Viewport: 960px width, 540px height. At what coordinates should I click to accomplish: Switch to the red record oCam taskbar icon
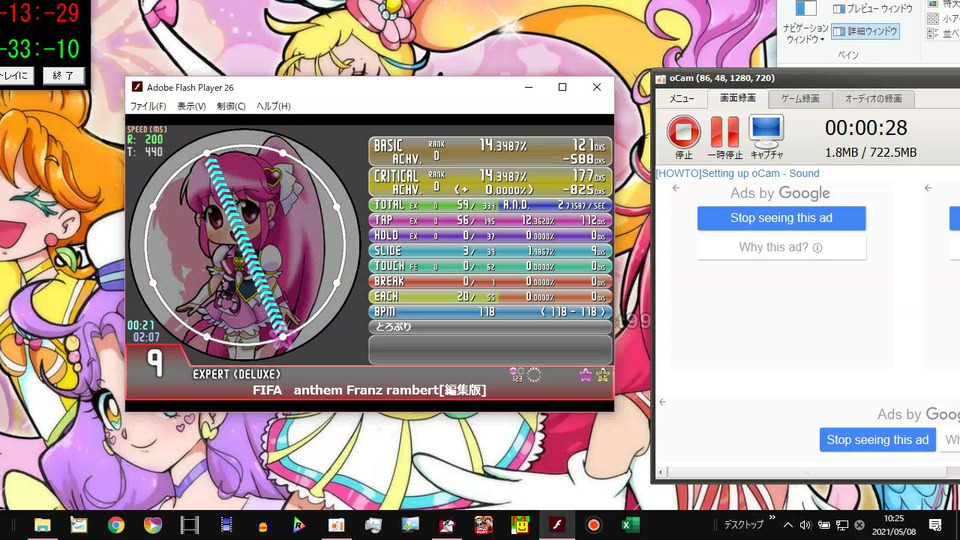point(593,525)
